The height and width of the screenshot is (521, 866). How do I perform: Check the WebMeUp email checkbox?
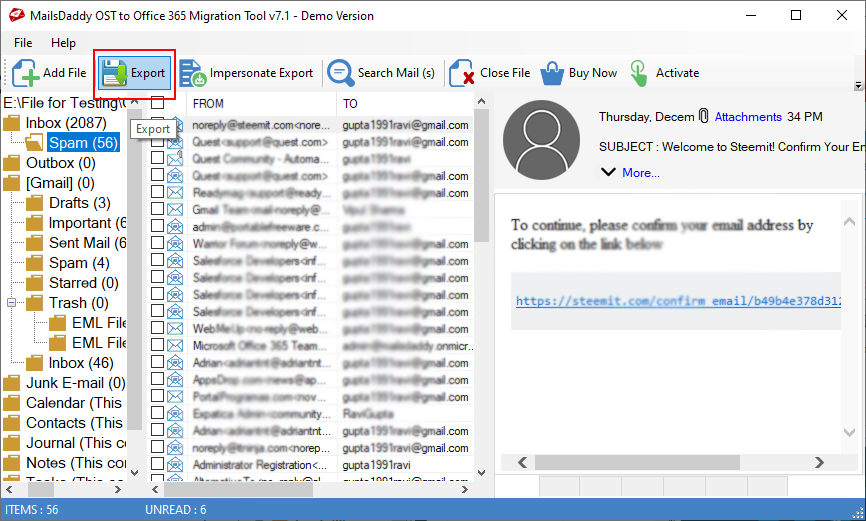pos(157,329)
